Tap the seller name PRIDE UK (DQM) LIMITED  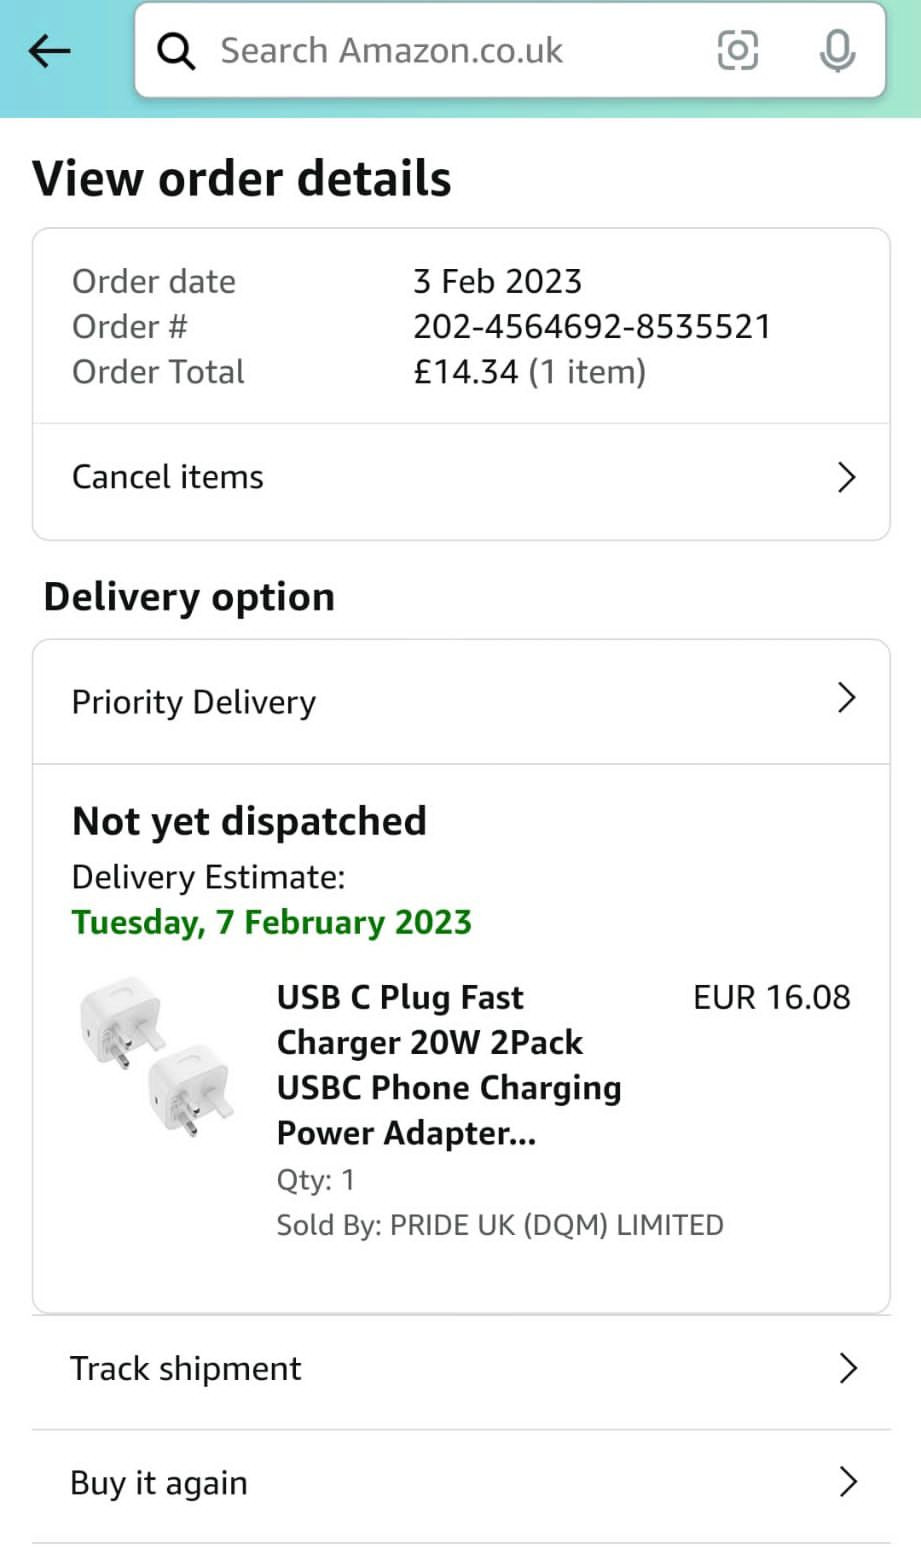tap(556, 1225)
